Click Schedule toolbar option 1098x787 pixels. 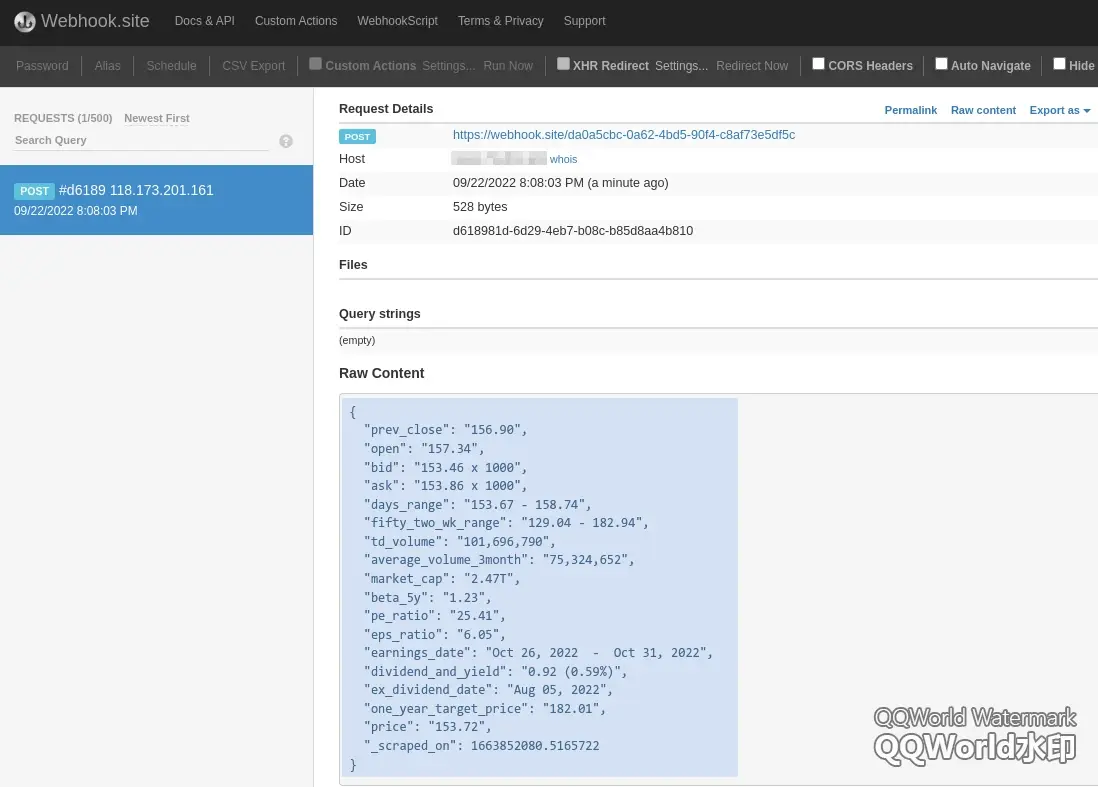click(172, 66)
